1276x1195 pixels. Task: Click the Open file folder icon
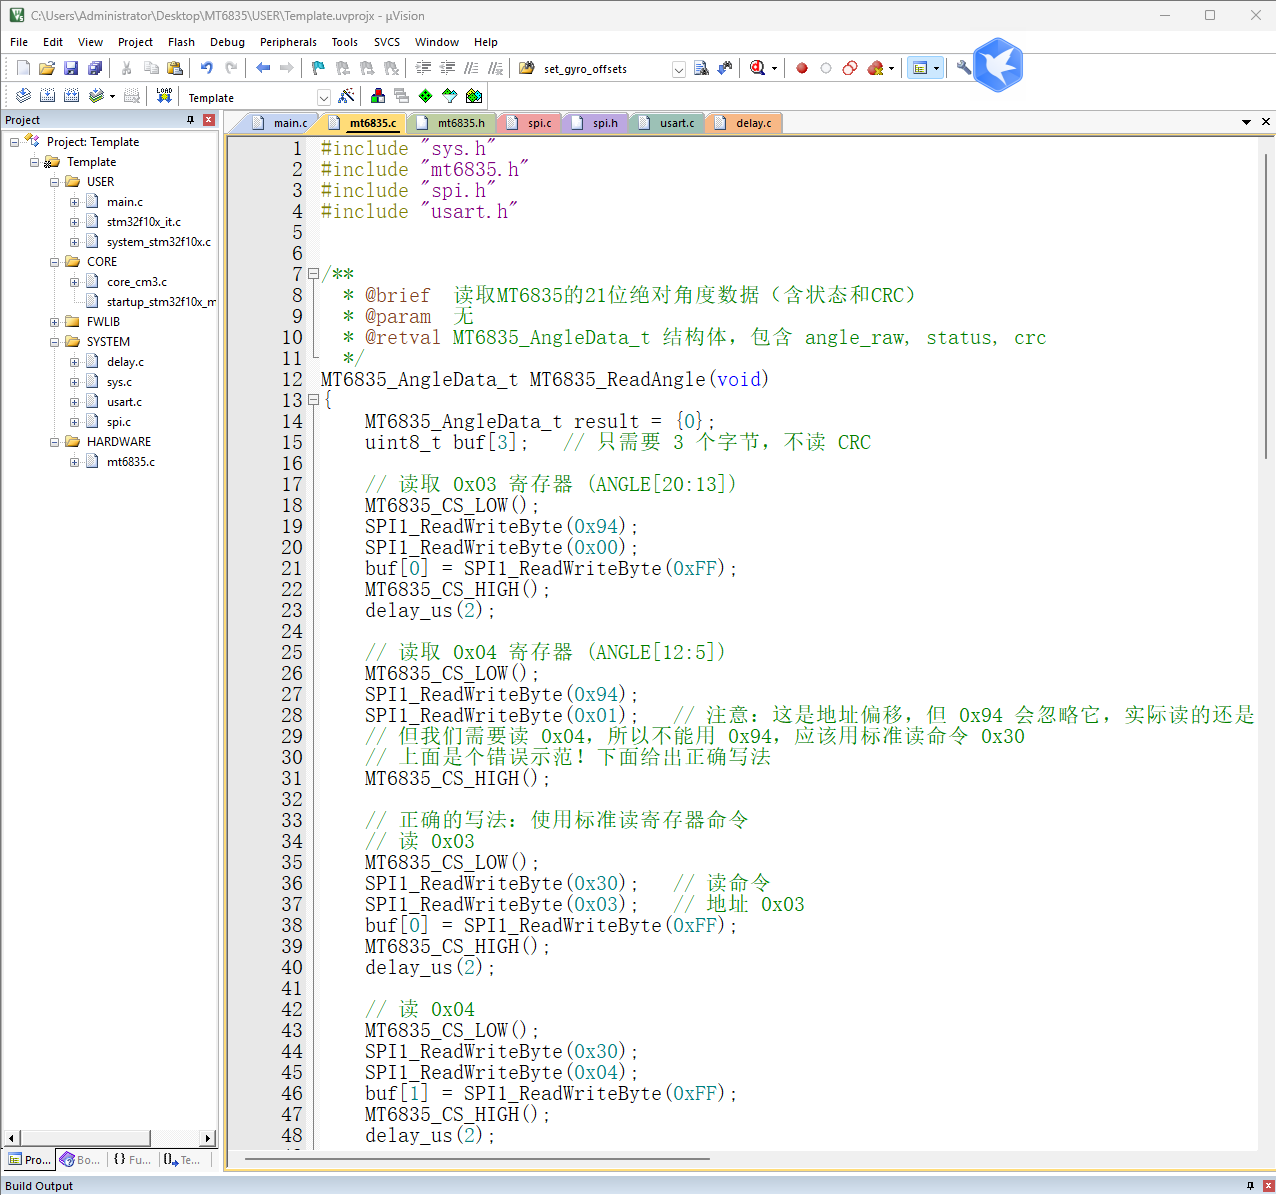pyautogui.click(x=47, y=68)
